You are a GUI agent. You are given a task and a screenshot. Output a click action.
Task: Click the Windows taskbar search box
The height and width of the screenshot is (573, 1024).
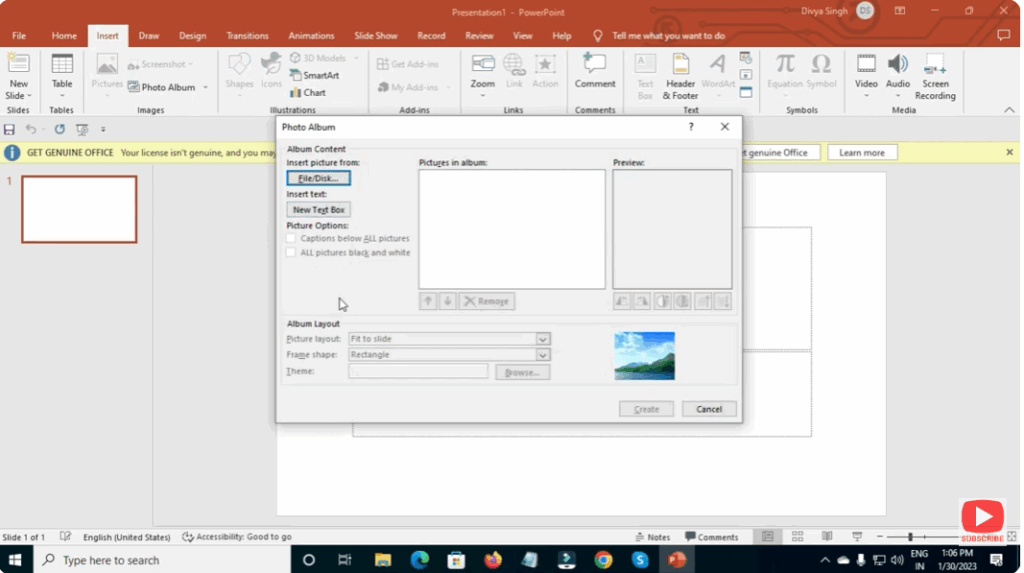pyautogui.click(x=162, y=560)
